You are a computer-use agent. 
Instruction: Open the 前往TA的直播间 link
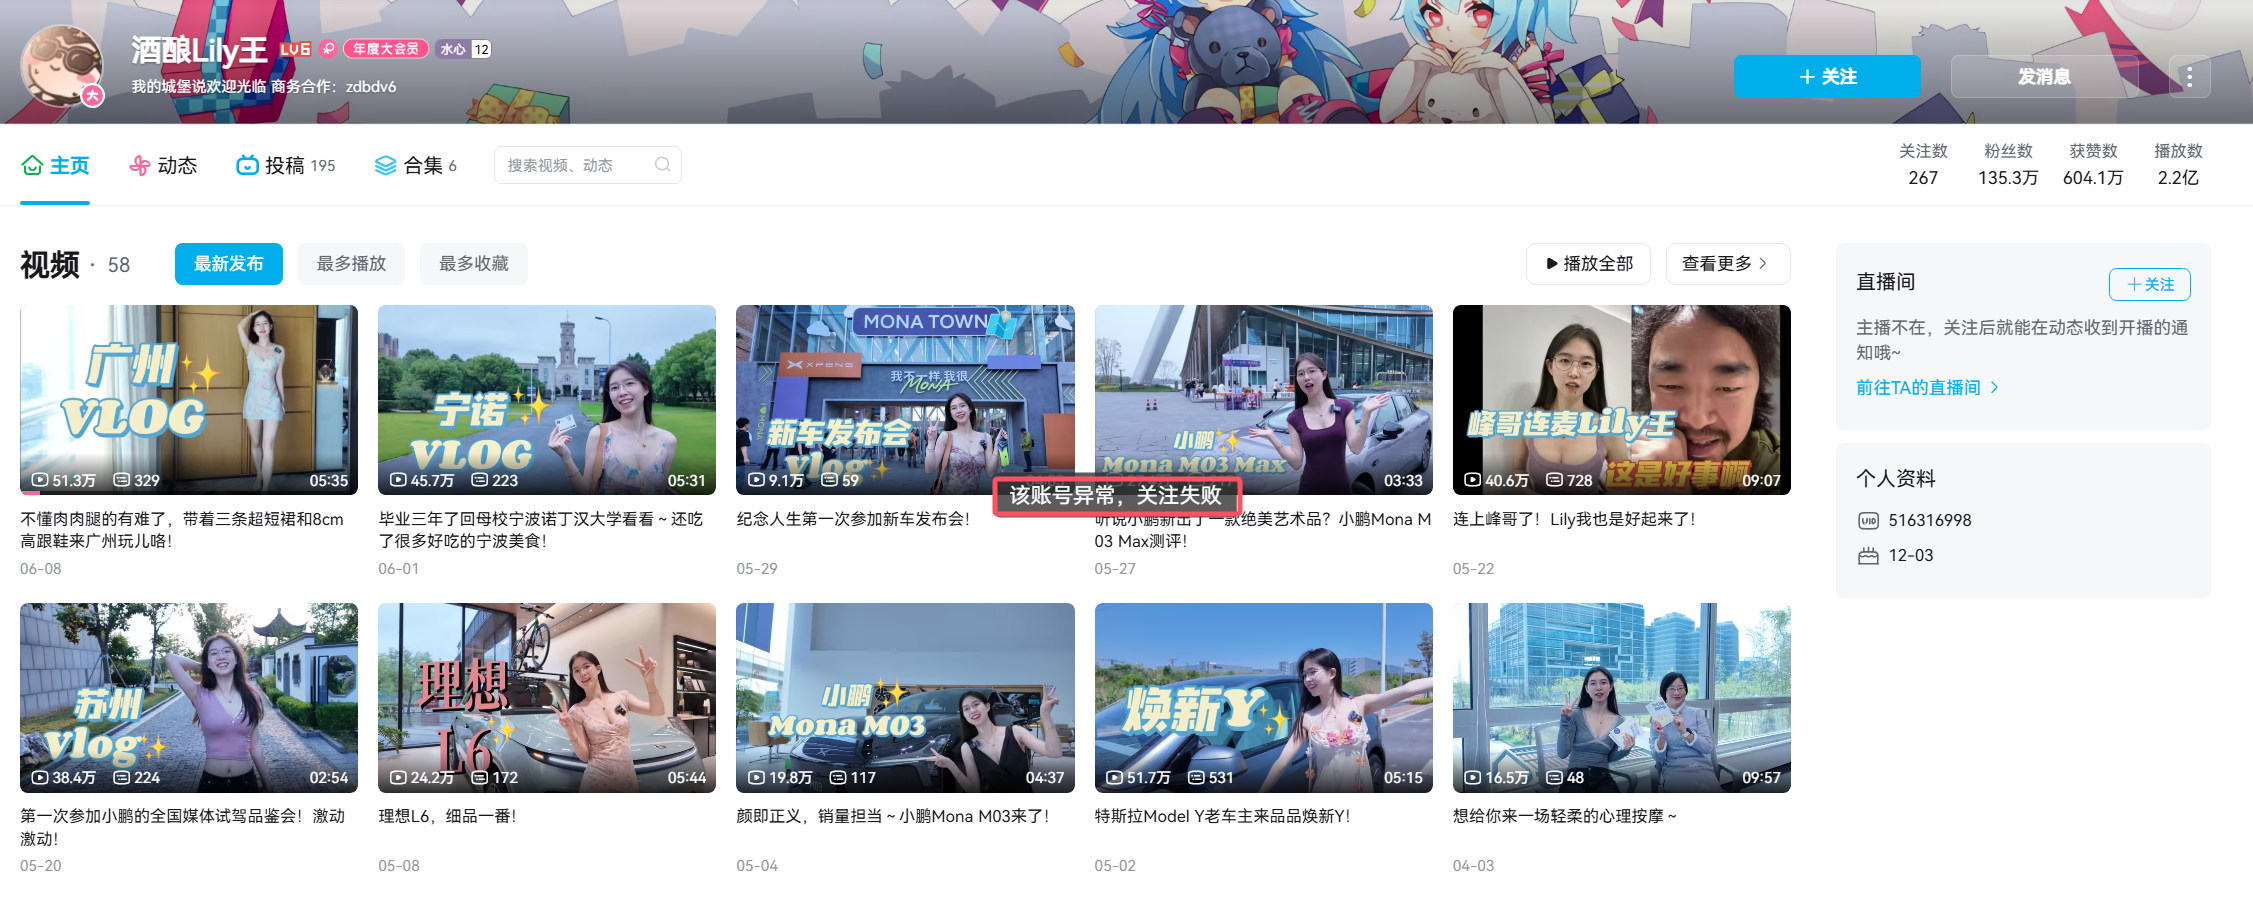1927,388
